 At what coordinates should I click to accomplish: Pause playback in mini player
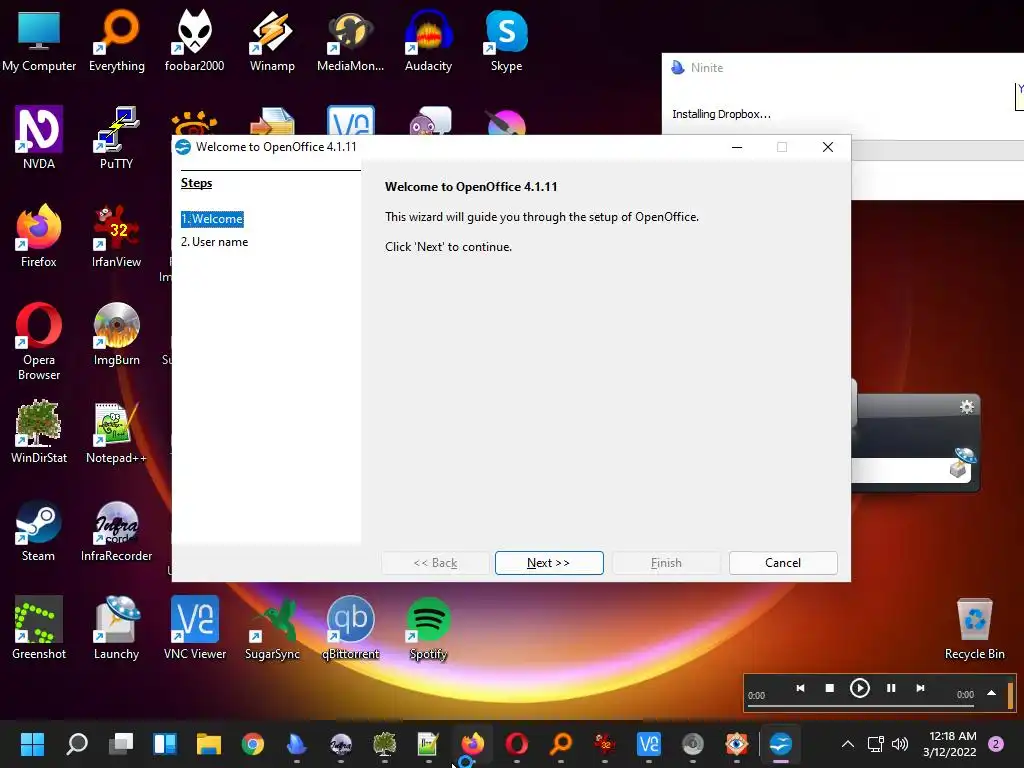click(x=890, y=688)
